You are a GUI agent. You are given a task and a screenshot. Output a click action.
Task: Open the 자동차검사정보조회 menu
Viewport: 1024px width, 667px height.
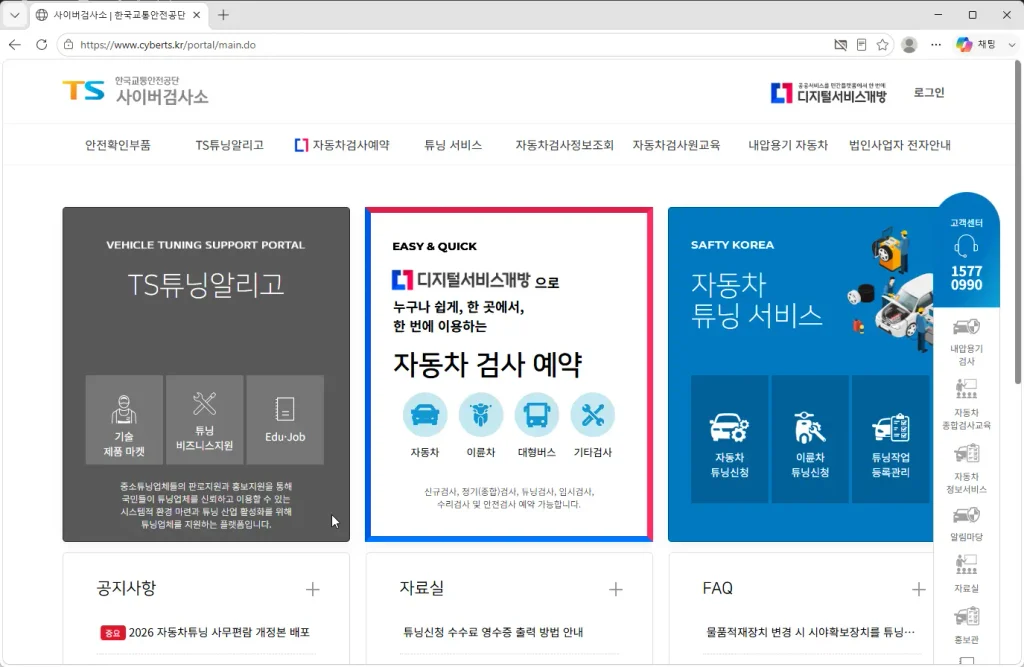pos(564,145)
